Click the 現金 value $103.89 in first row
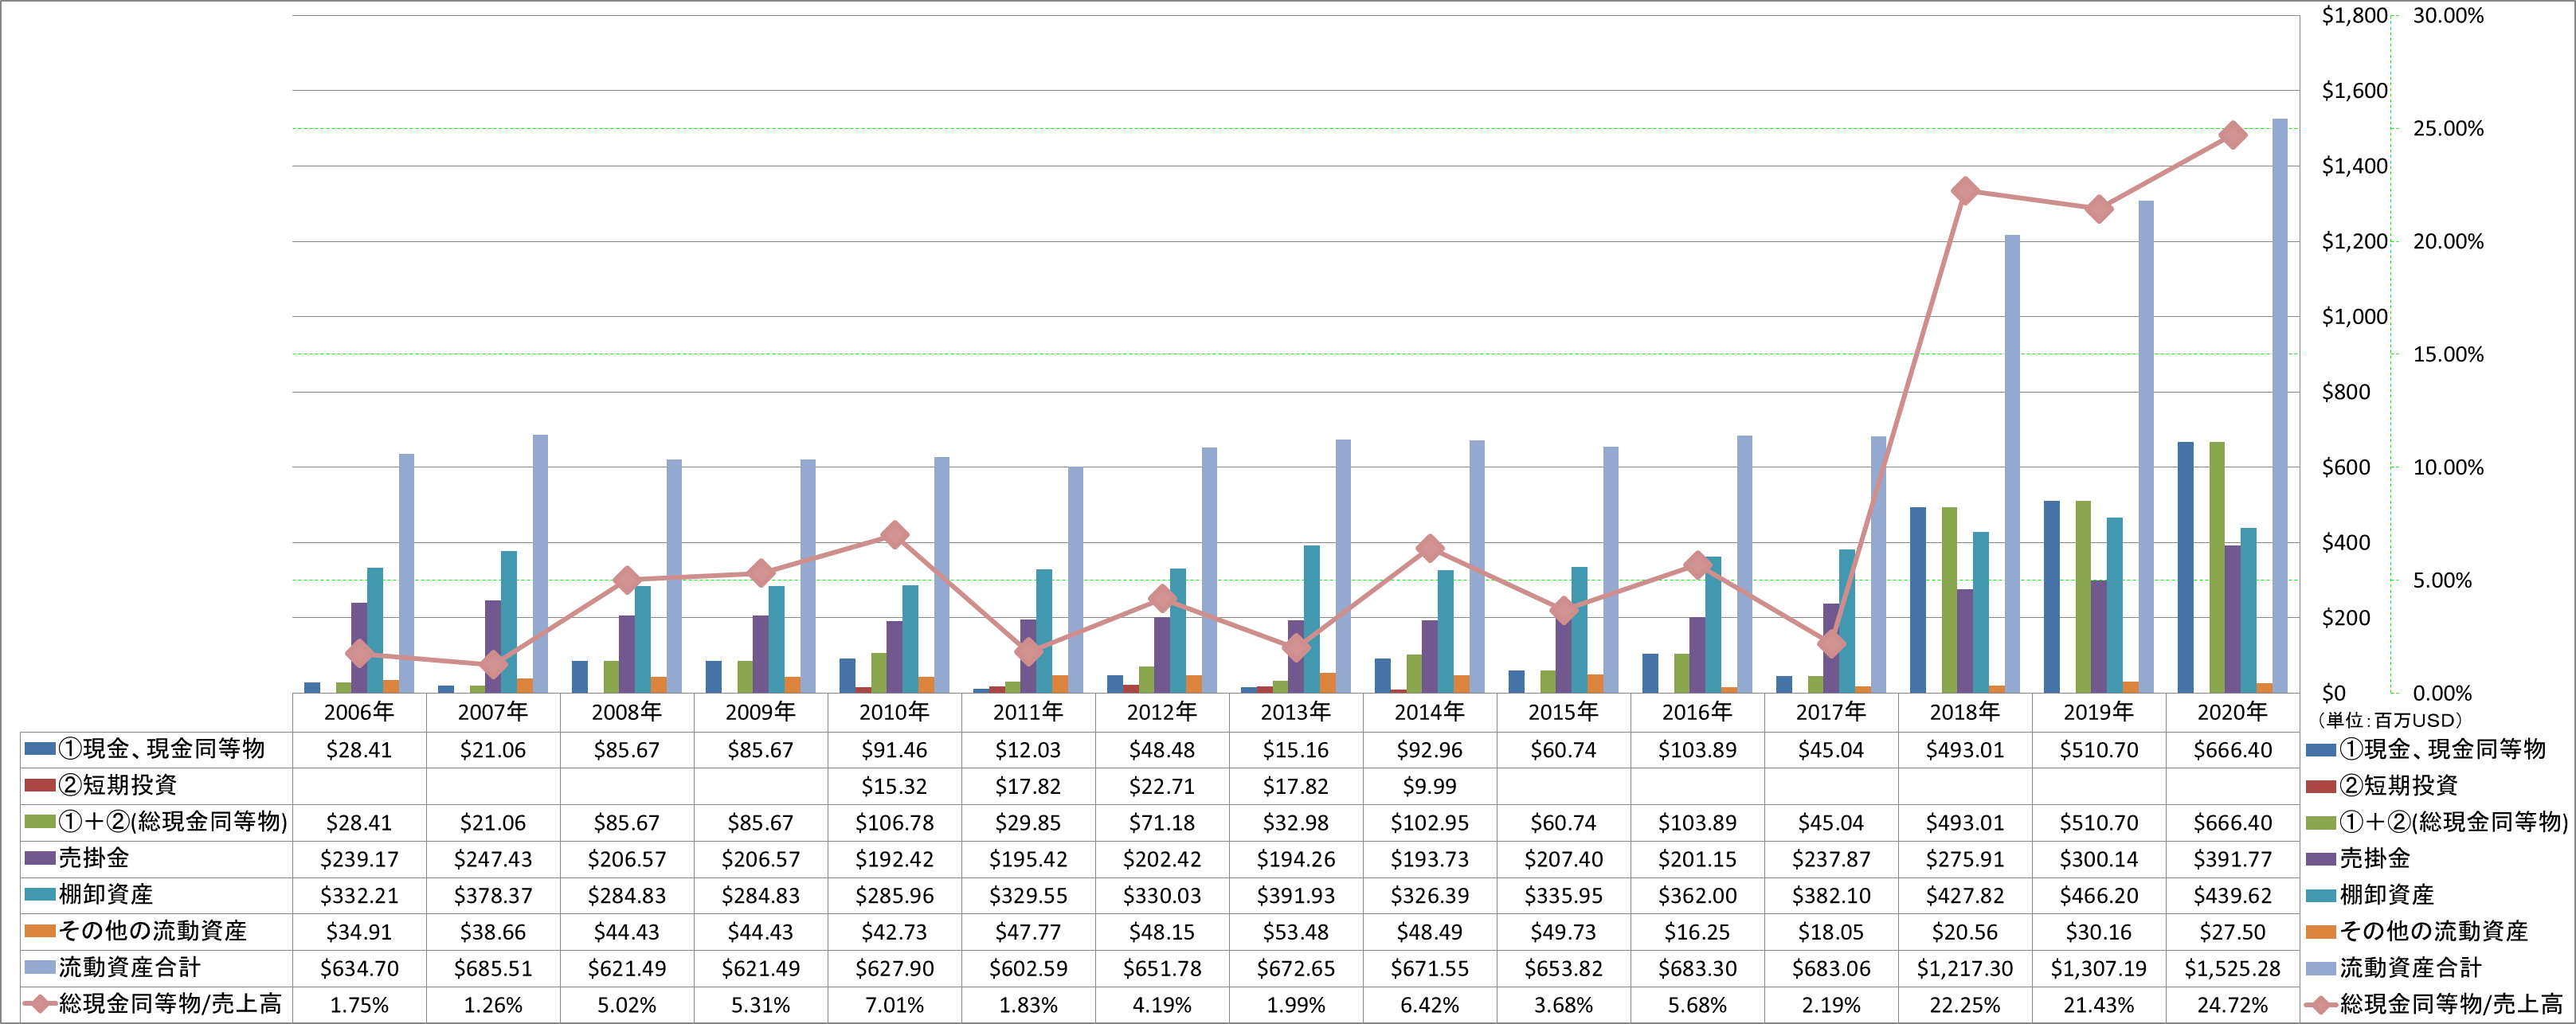 1697,750
